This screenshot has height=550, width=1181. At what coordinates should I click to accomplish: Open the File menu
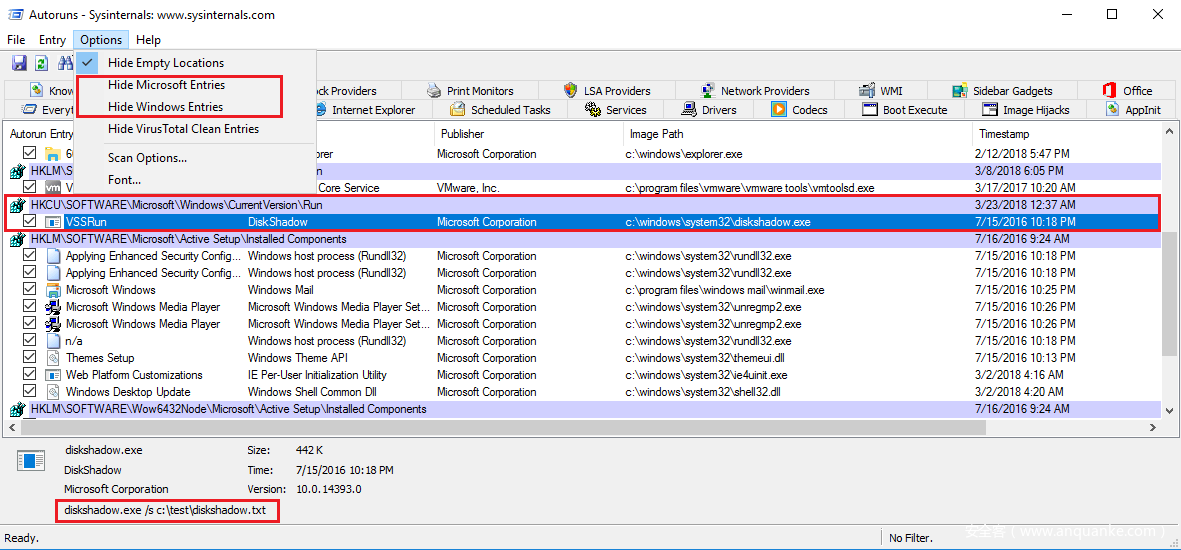pyautogui.click(x=16, y=40)
